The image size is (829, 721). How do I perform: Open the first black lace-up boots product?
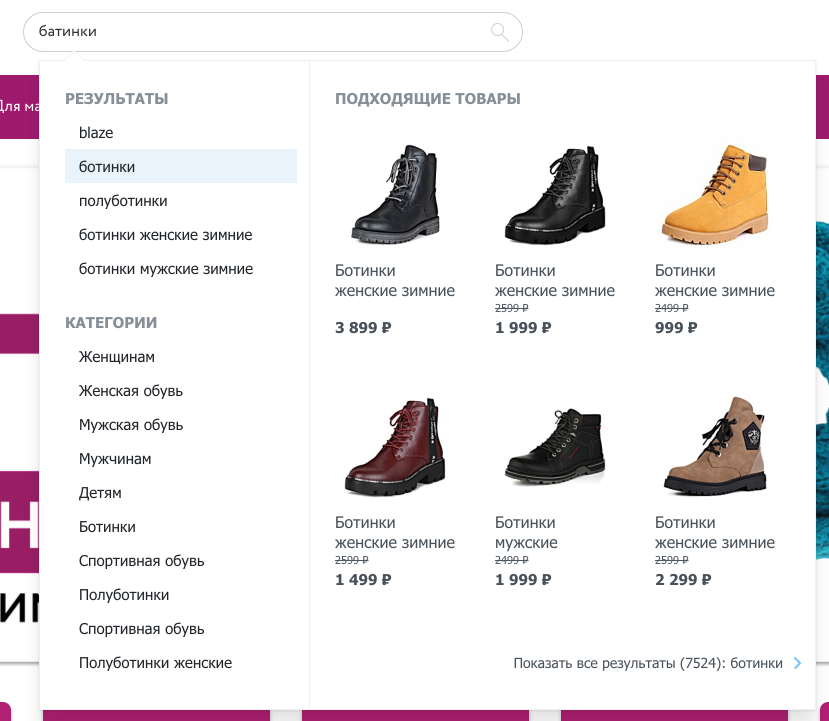pyautogui.click(x=396, y=196)
